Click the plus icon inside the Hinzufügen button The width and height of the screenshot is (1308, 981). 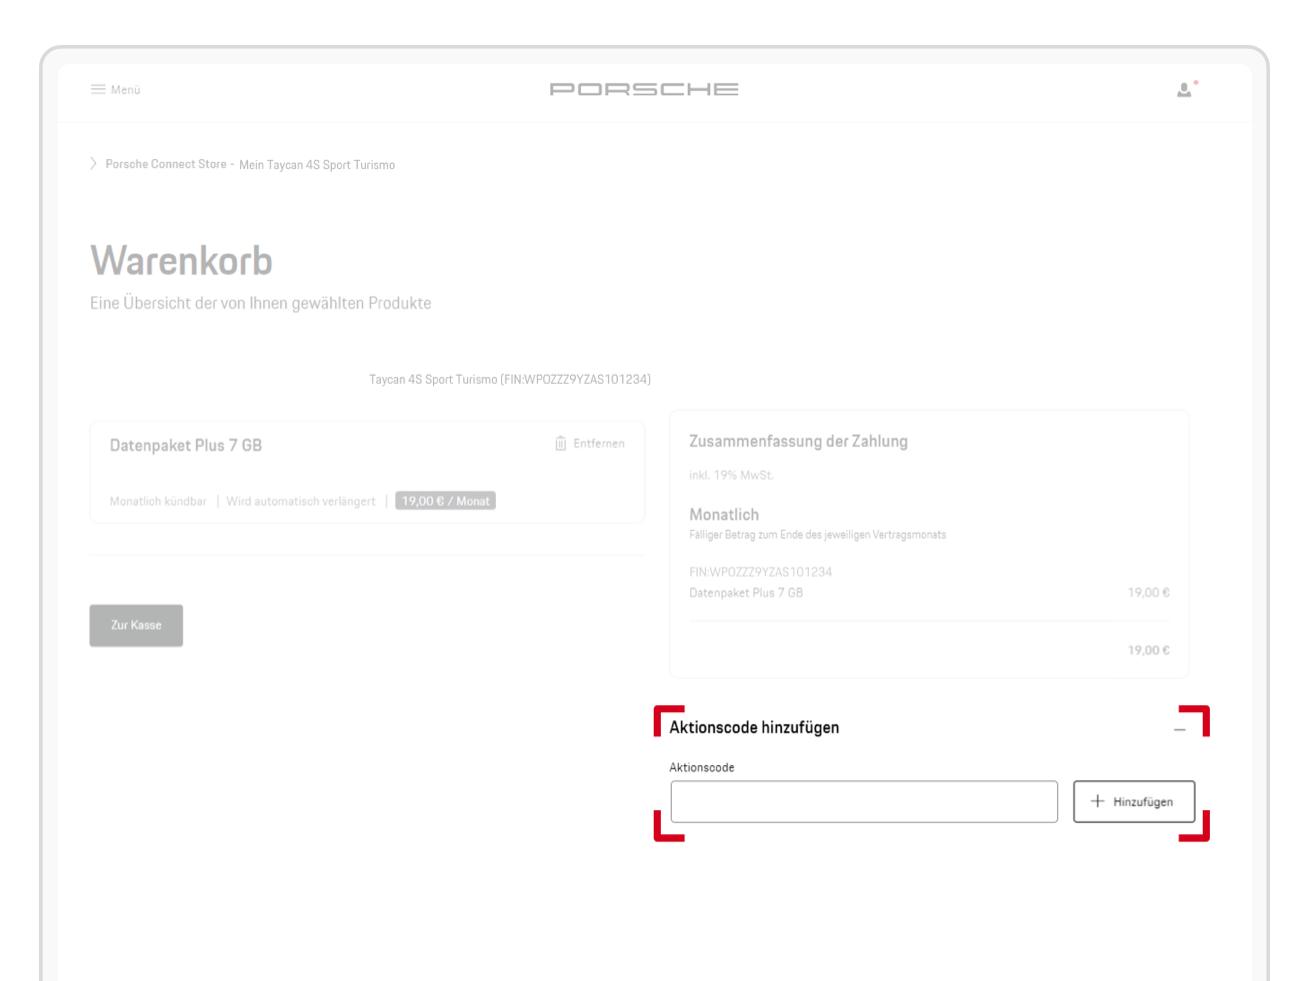pyautogui.click(x=1098, y=801)
